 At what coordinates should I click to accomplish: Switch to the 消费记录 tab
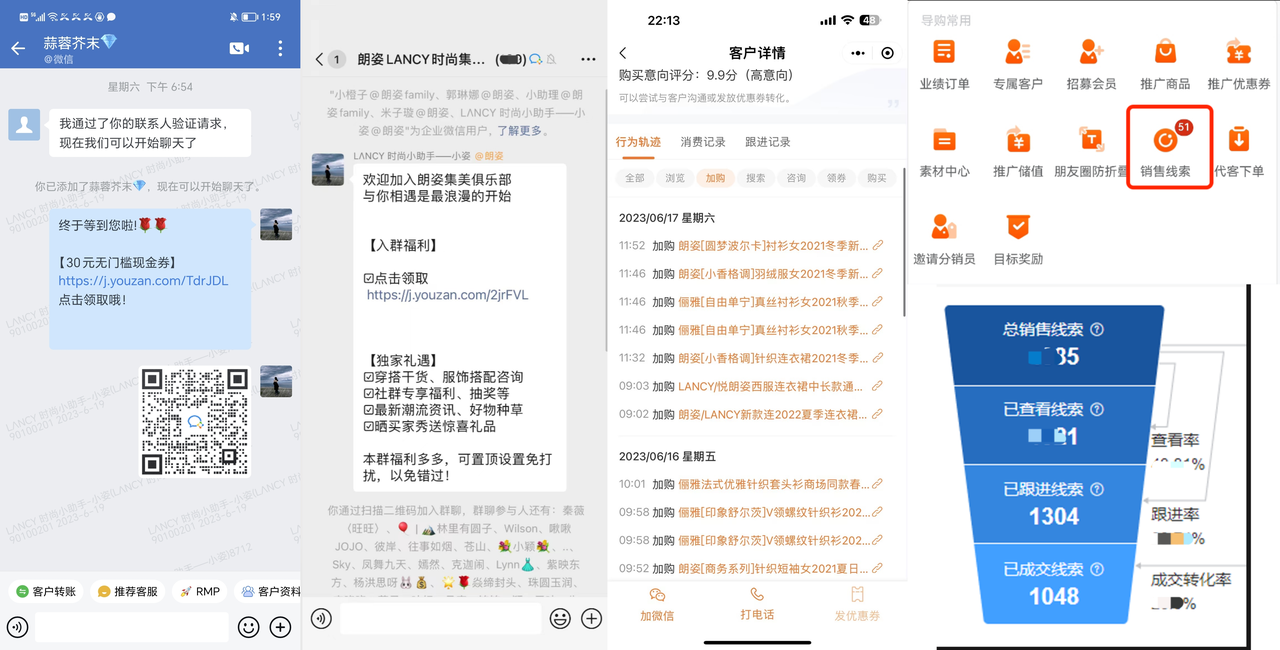(703, 142)
